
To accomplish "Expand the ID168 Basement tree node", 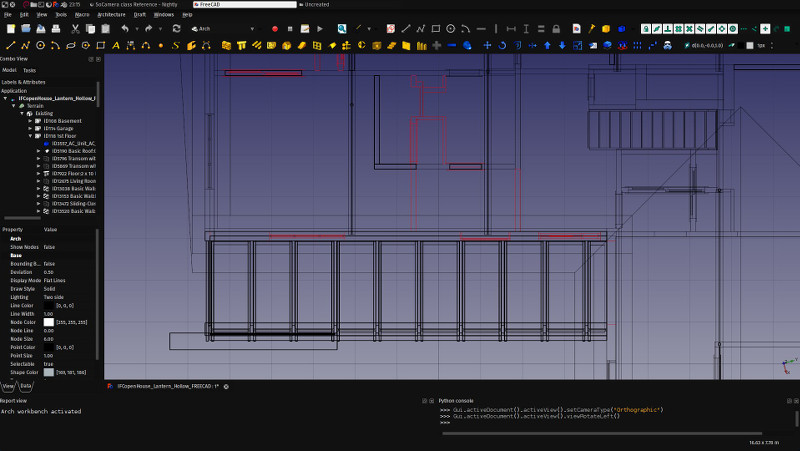I will tap(30, 121).
